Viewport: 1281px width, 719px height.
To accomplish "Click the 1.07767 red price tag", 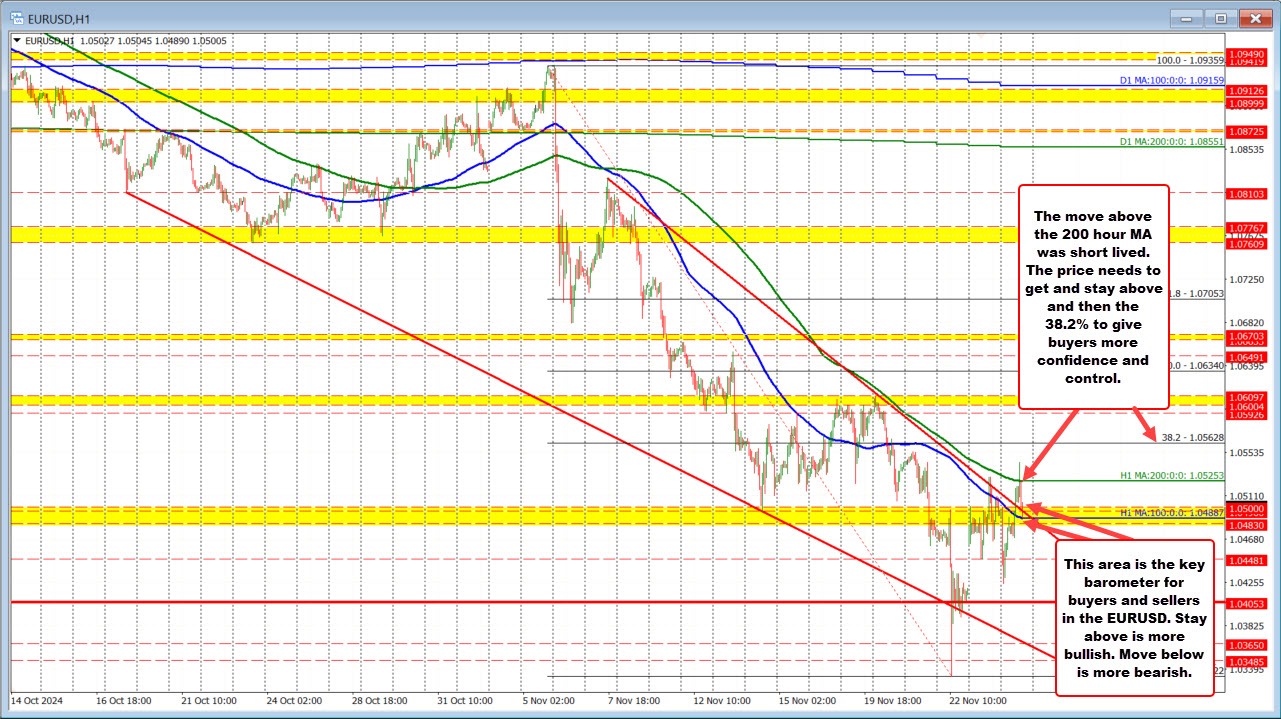I will pyautogui.click(x=1246, y=228).
